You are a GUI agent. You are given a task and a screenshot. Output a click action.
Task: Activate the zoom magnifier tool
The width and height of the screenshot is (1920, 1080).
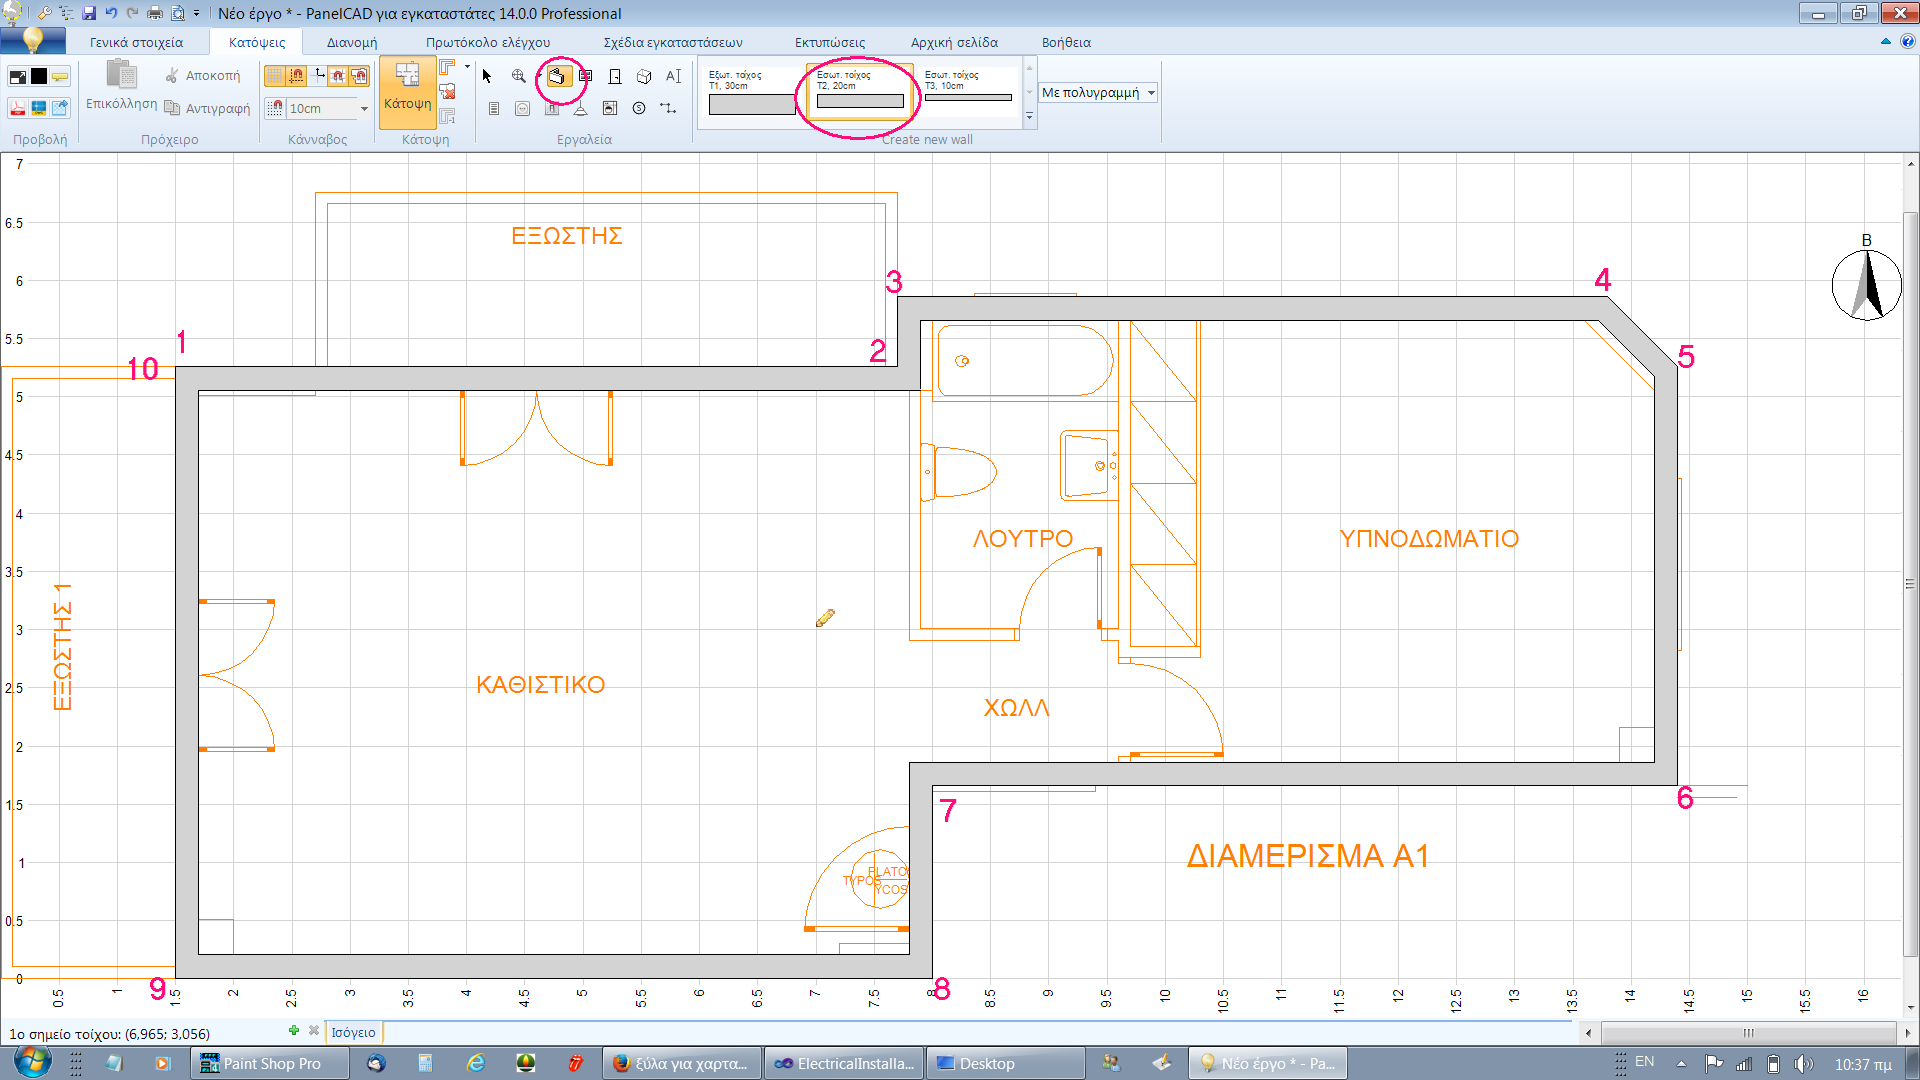coord(518,76)
